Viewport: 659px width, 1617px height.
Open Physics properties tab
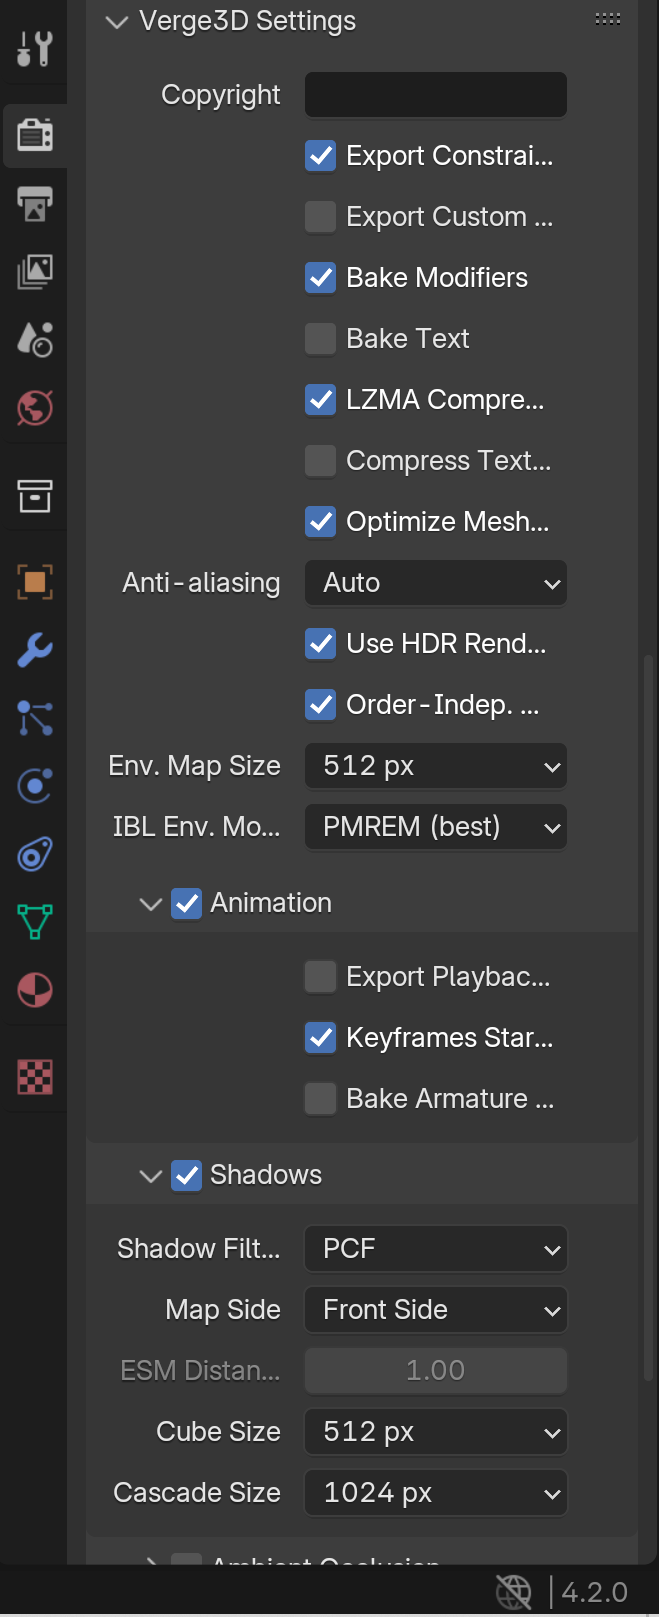click(34, 786)
